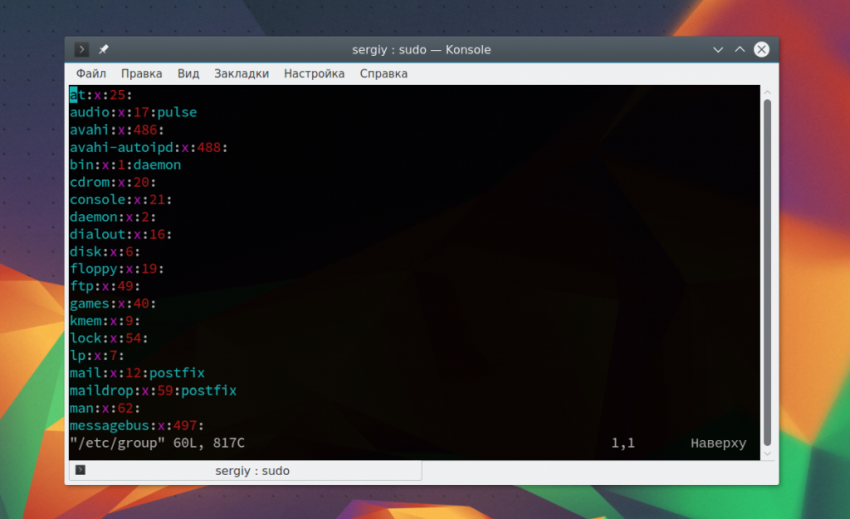Maximize the Konsole window
Screen dimensions: 850x519
(740, 50)
